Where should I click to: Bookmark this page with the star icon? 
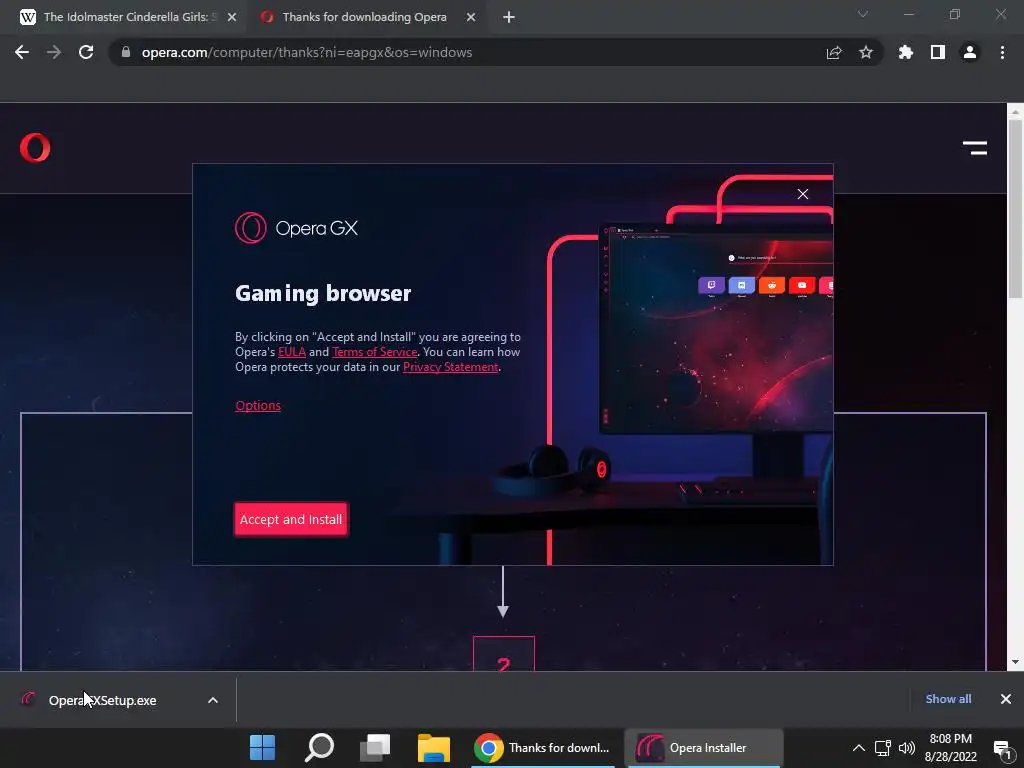866,52
